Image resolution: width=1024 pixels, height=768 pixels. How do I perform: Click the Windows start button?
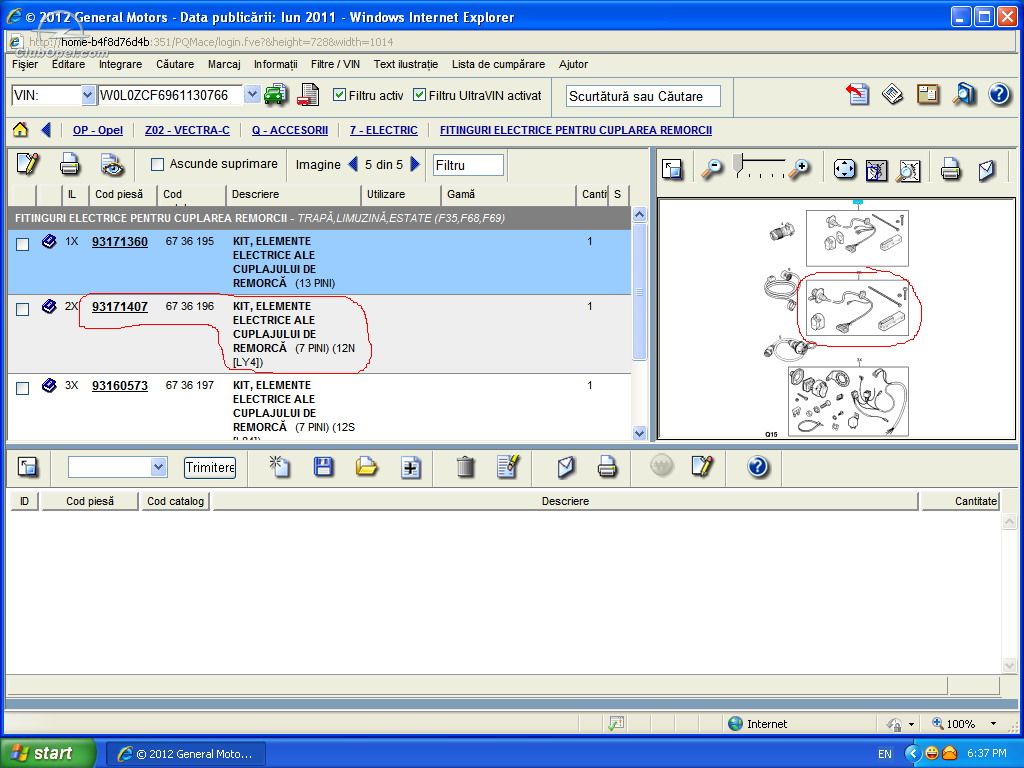coord(48,753)
